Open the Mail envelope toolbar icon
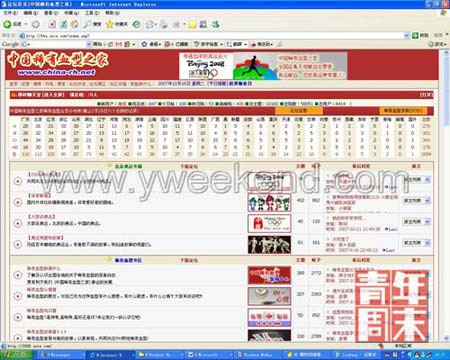Viewport: 450px width, 360px height. point(150,24)
